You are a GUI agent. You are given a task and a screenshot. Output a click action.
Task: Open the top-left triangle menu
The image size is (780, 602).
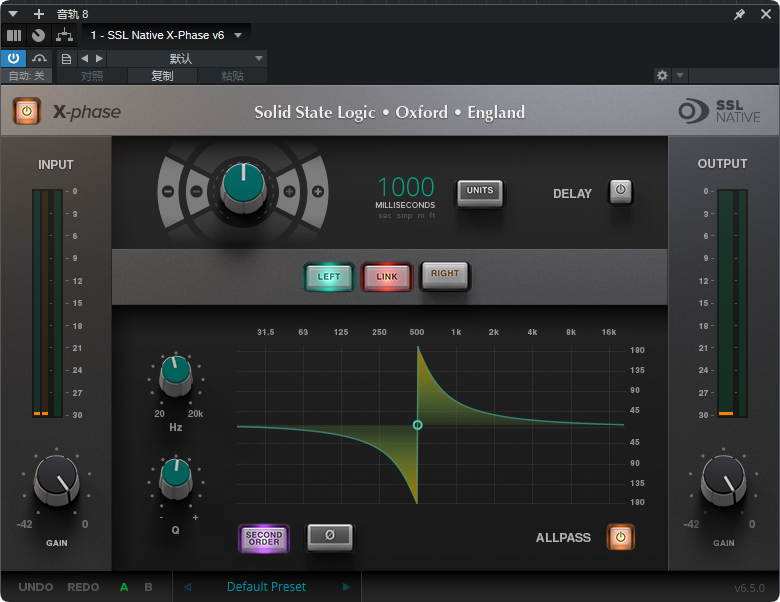point(13,14)
